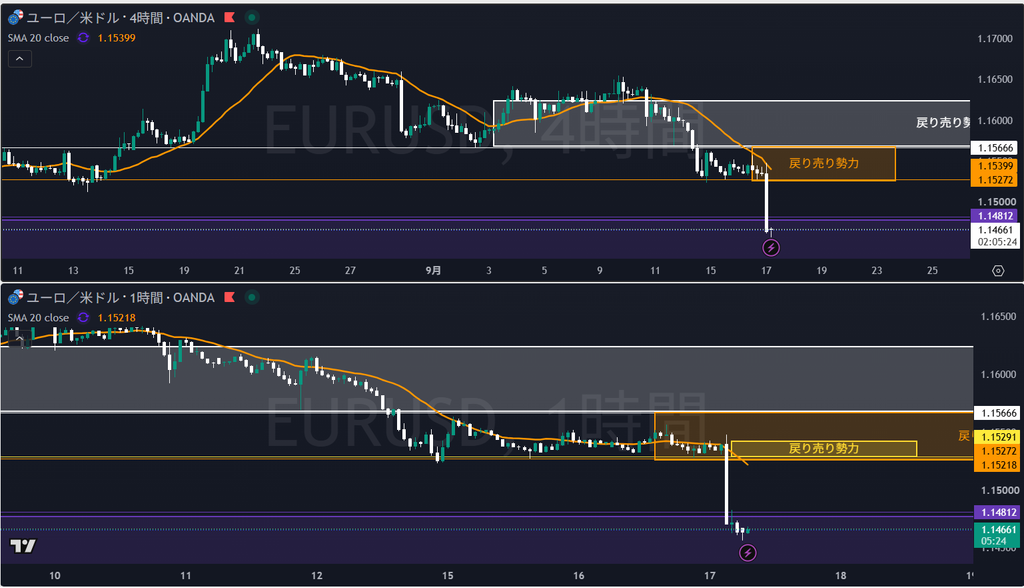Click the ユーロ/米ドル 4時間 chart title
This screenshot has width=1024, height=588.
point(120,18)
